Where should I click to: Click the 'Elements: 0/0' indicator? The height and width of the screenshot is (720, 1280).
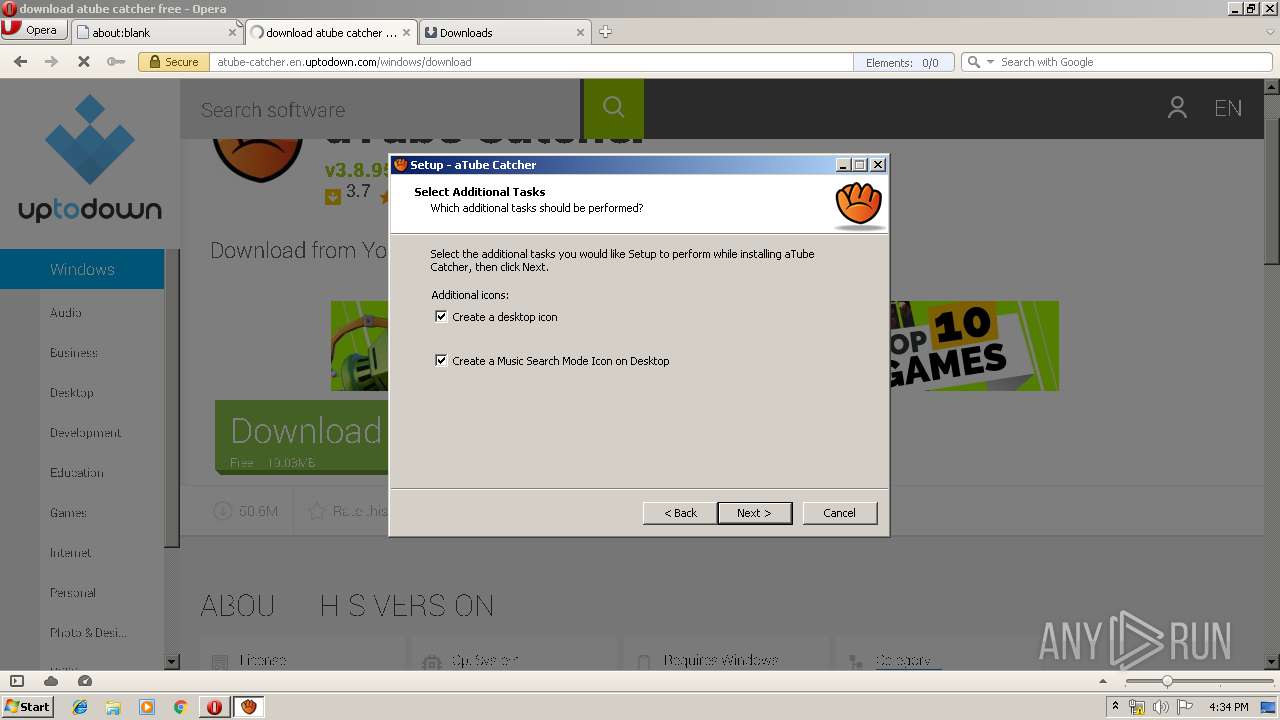902,62
